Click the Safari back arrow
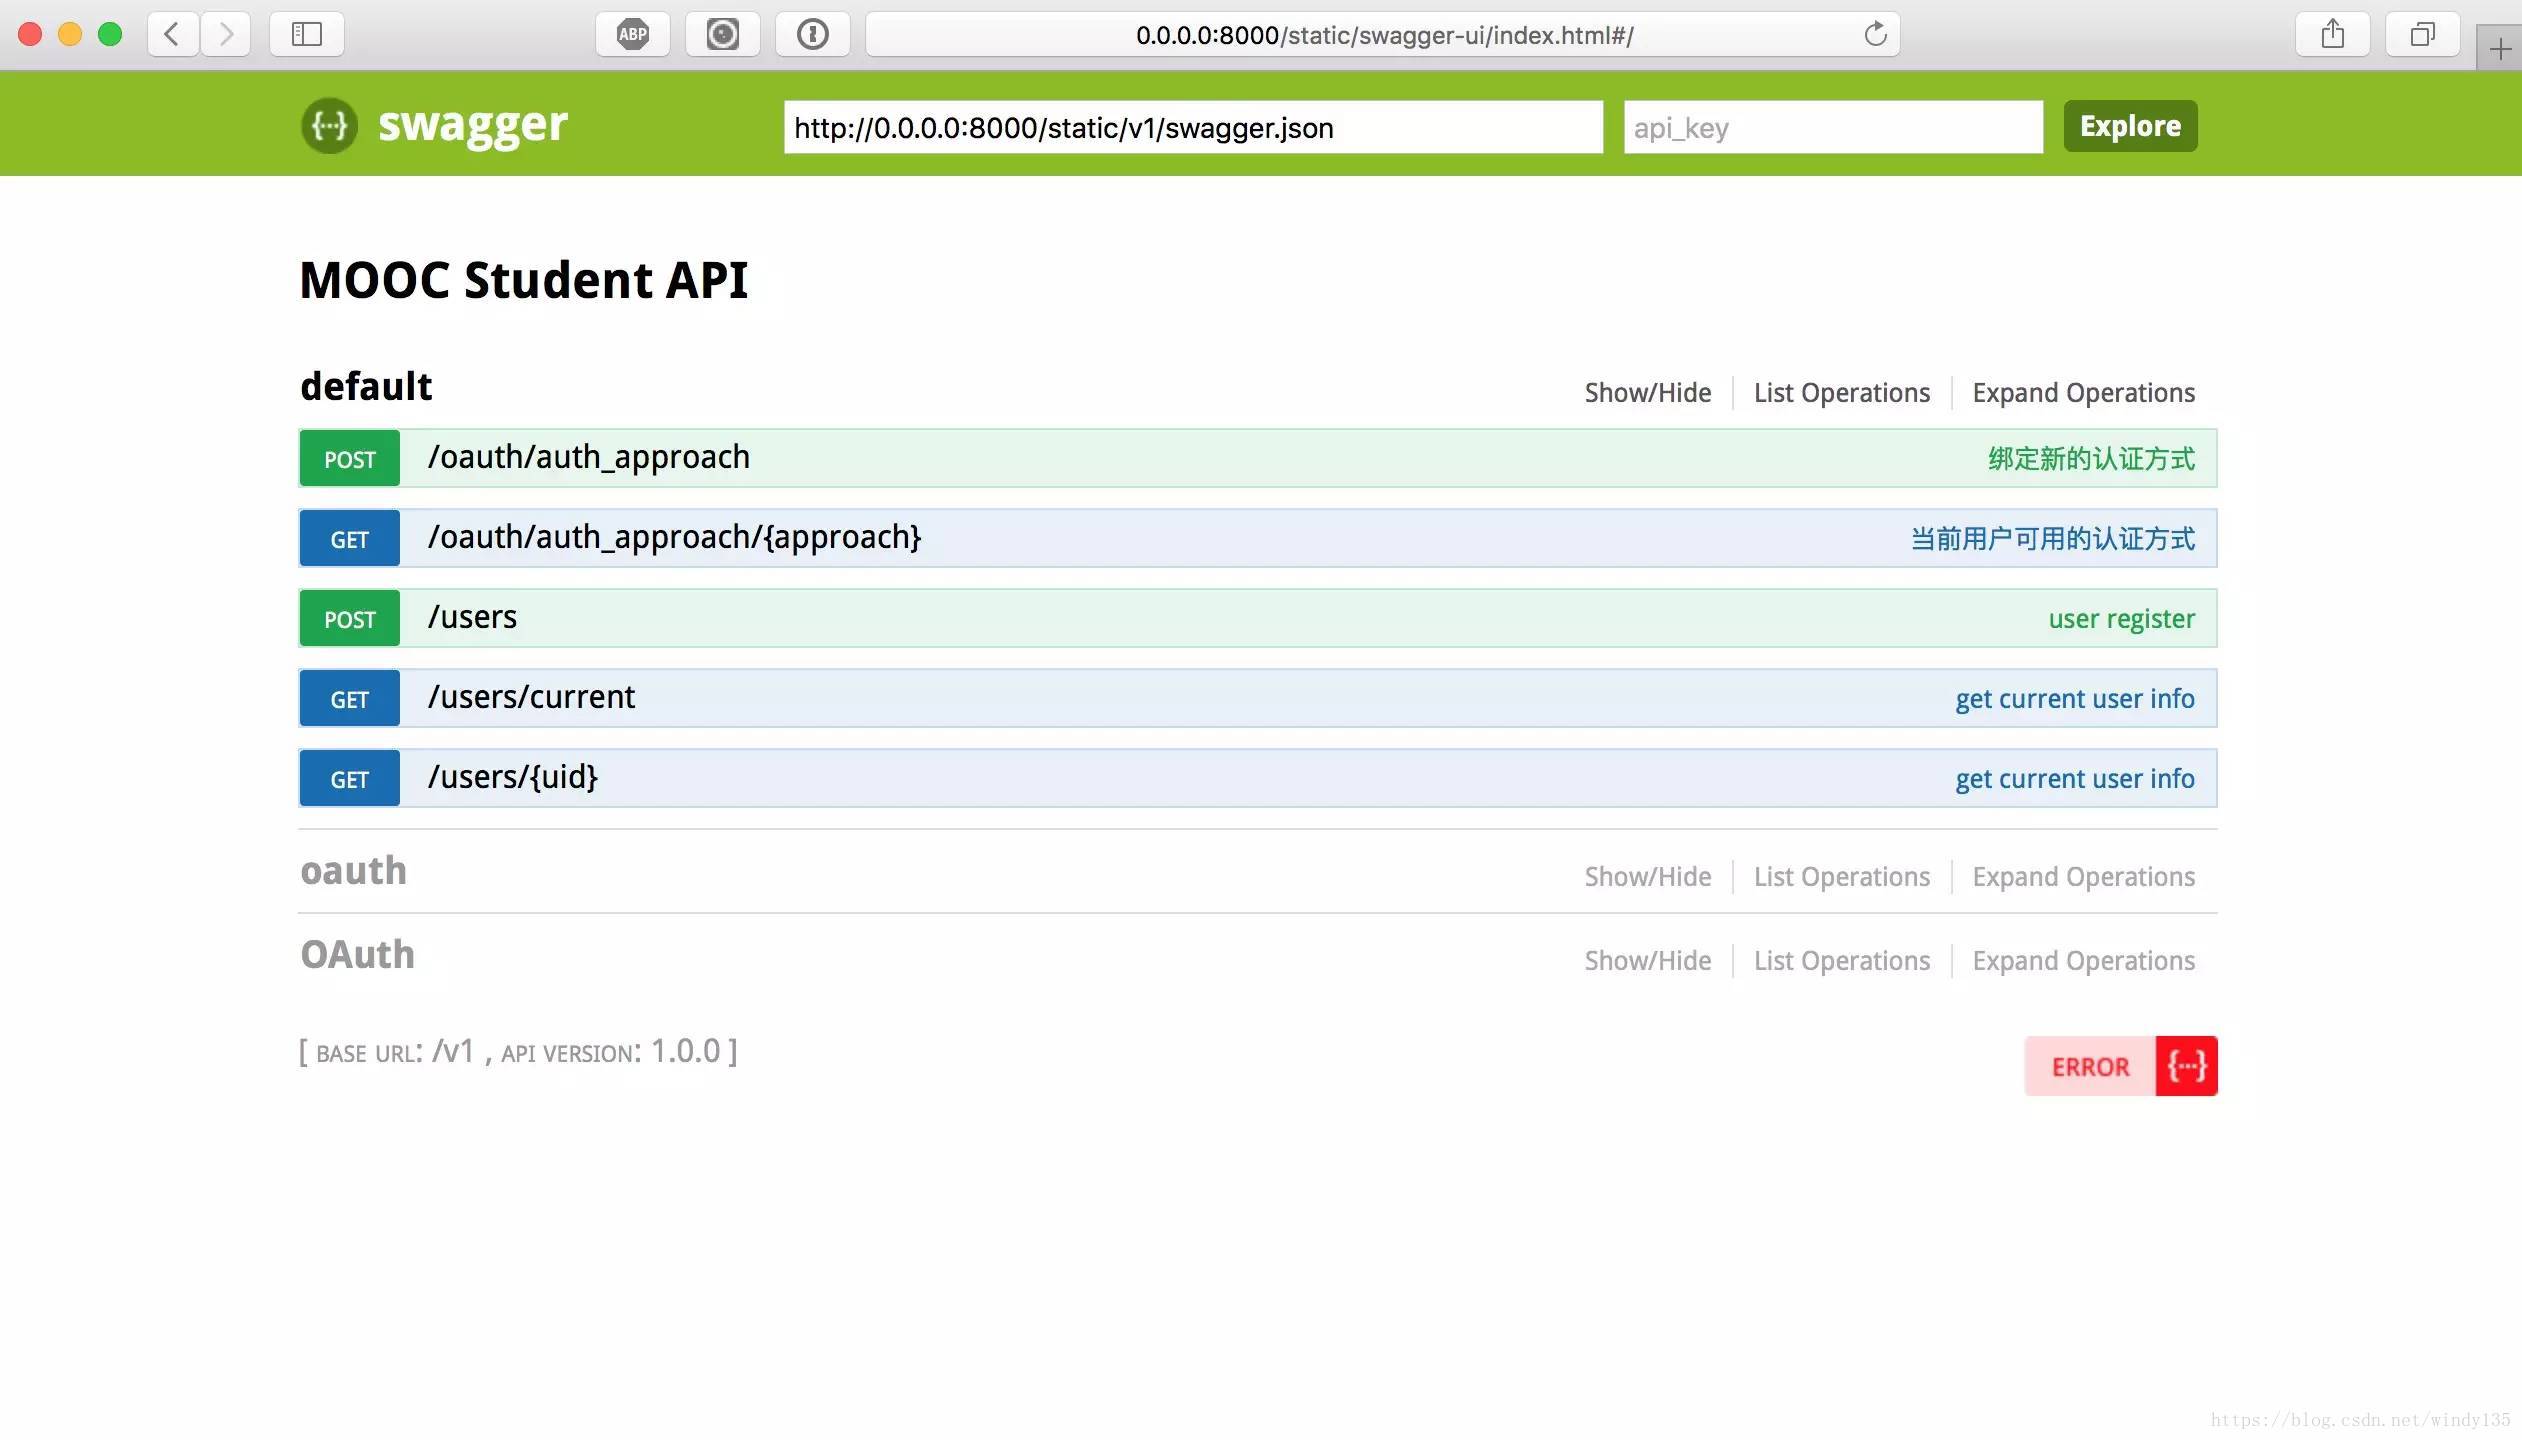Screen dimensions: 2522x1440 point(172,35)
